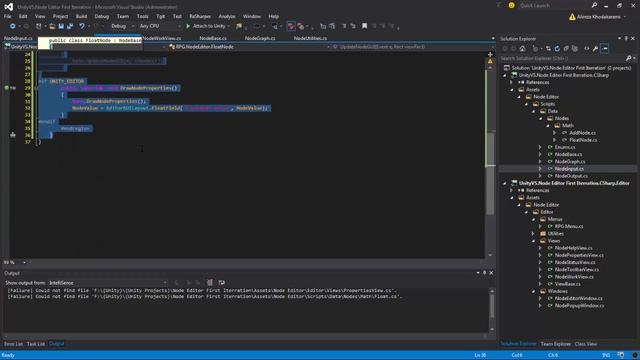Click the Refresh icon in Solution Explorer
This screenshot has width=640, height=360.
pos(557,49)
